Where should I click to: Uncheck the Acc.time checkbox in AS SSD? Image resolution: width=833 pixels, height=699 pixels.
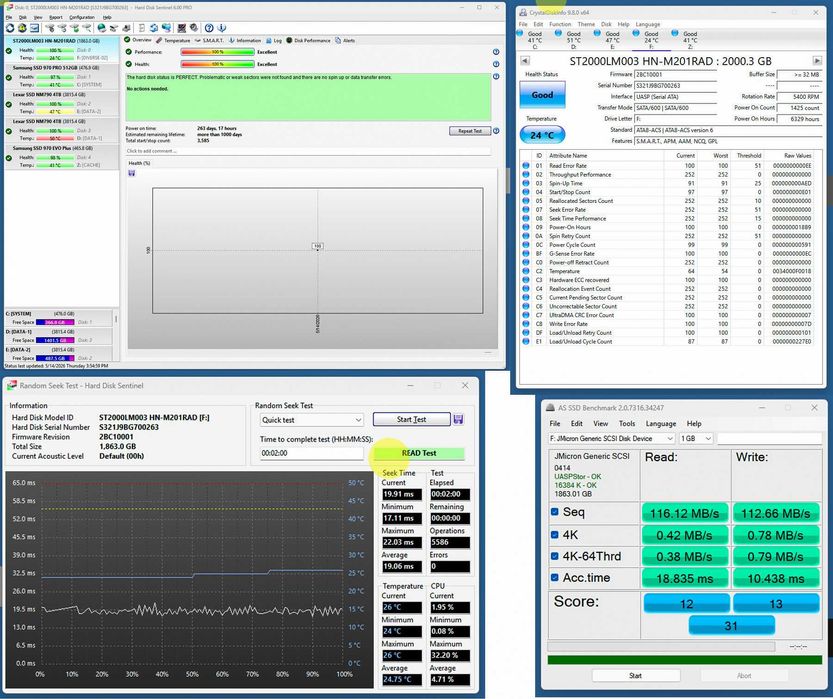(555, 577)
